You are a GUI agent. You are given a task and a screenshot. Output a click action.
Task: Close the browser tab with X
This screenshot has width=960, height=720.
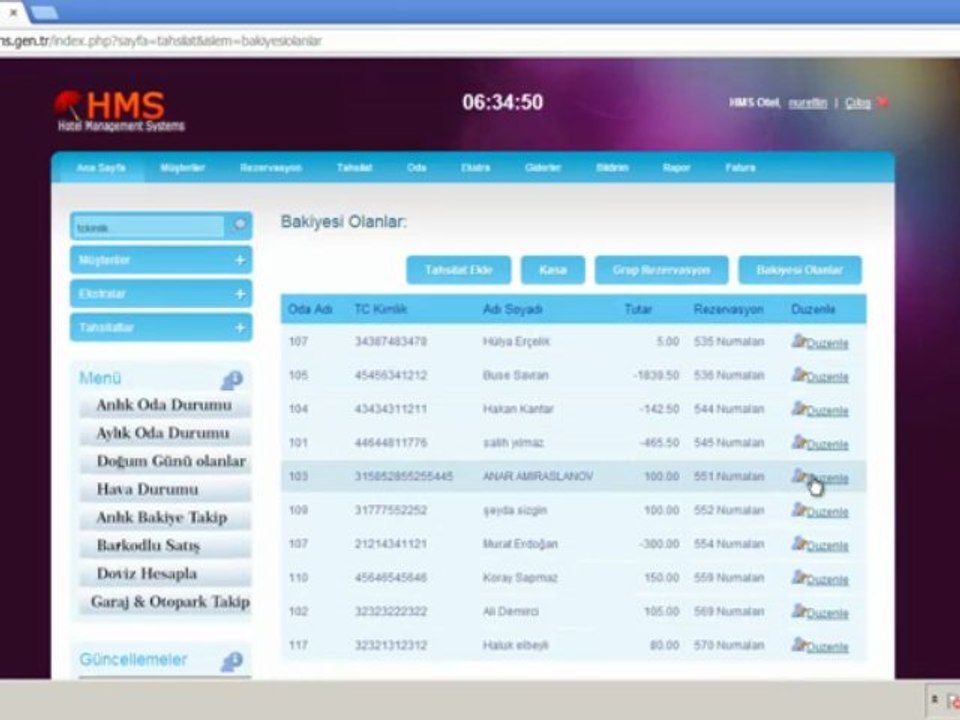pos(13,12)
